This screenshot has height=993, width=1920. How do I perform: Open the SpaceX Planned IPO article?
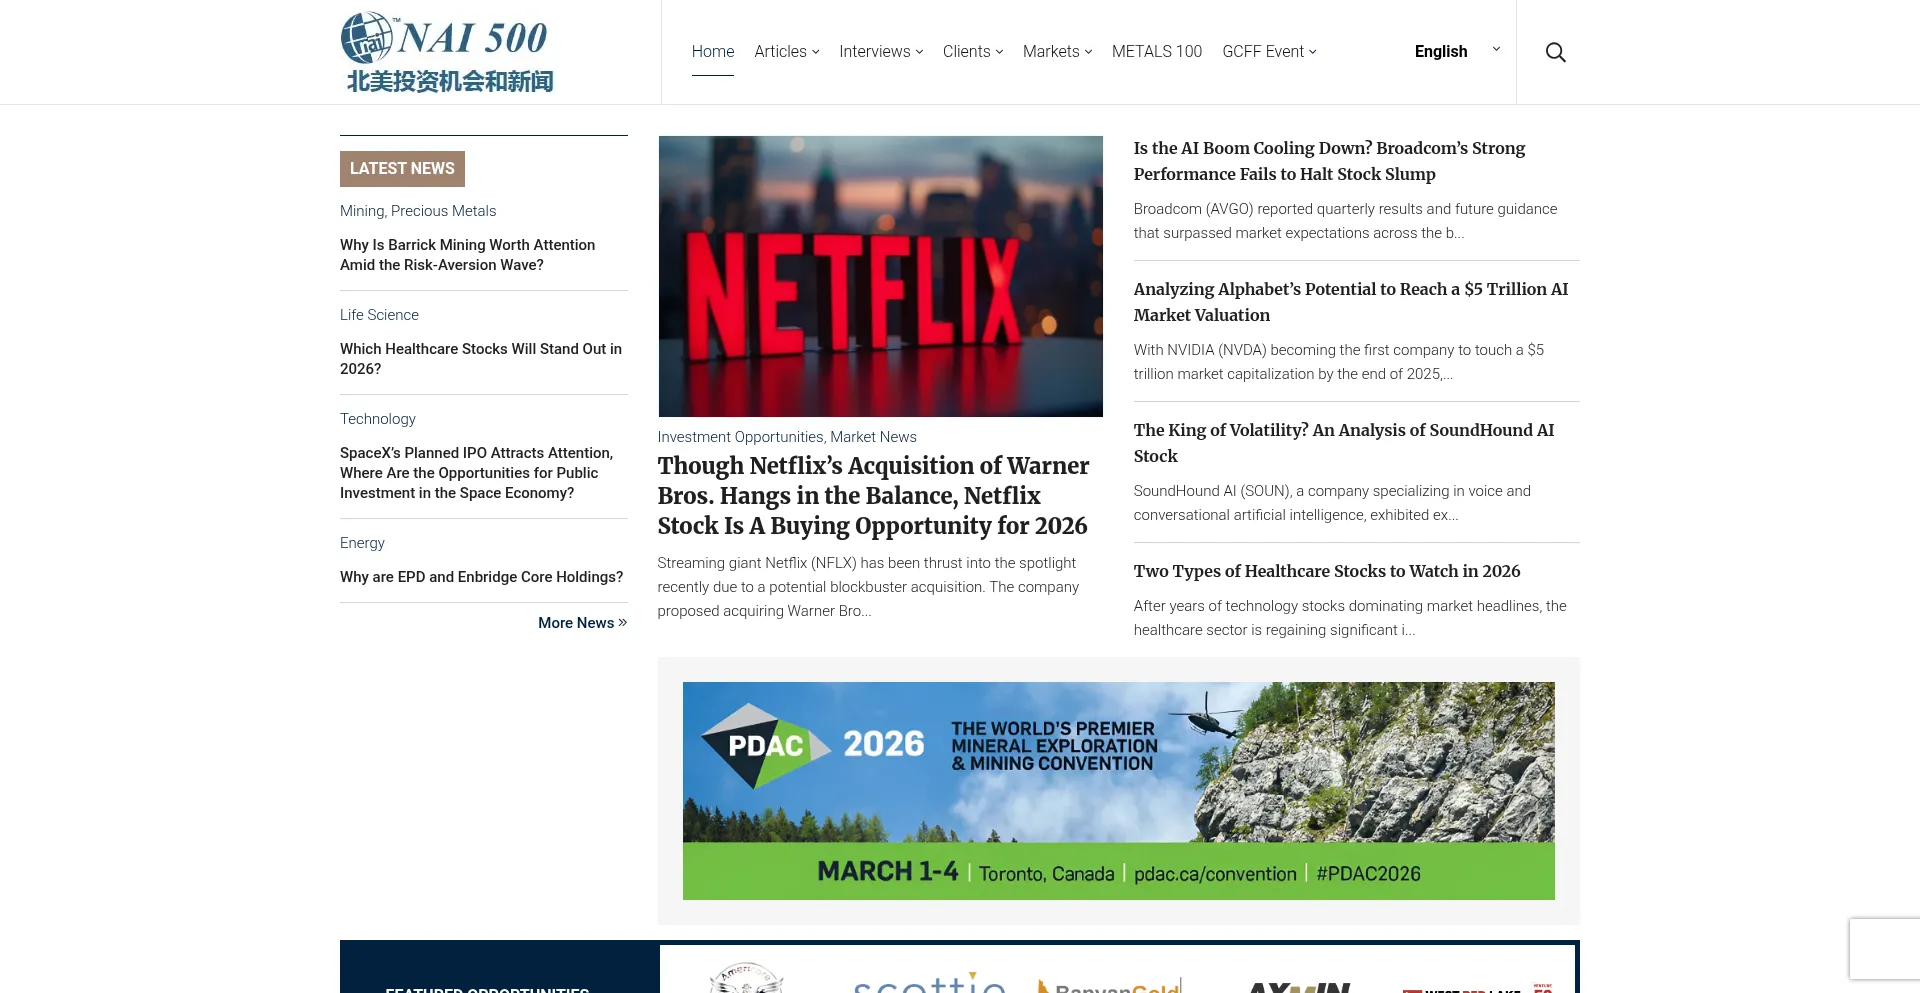(476, 472)
